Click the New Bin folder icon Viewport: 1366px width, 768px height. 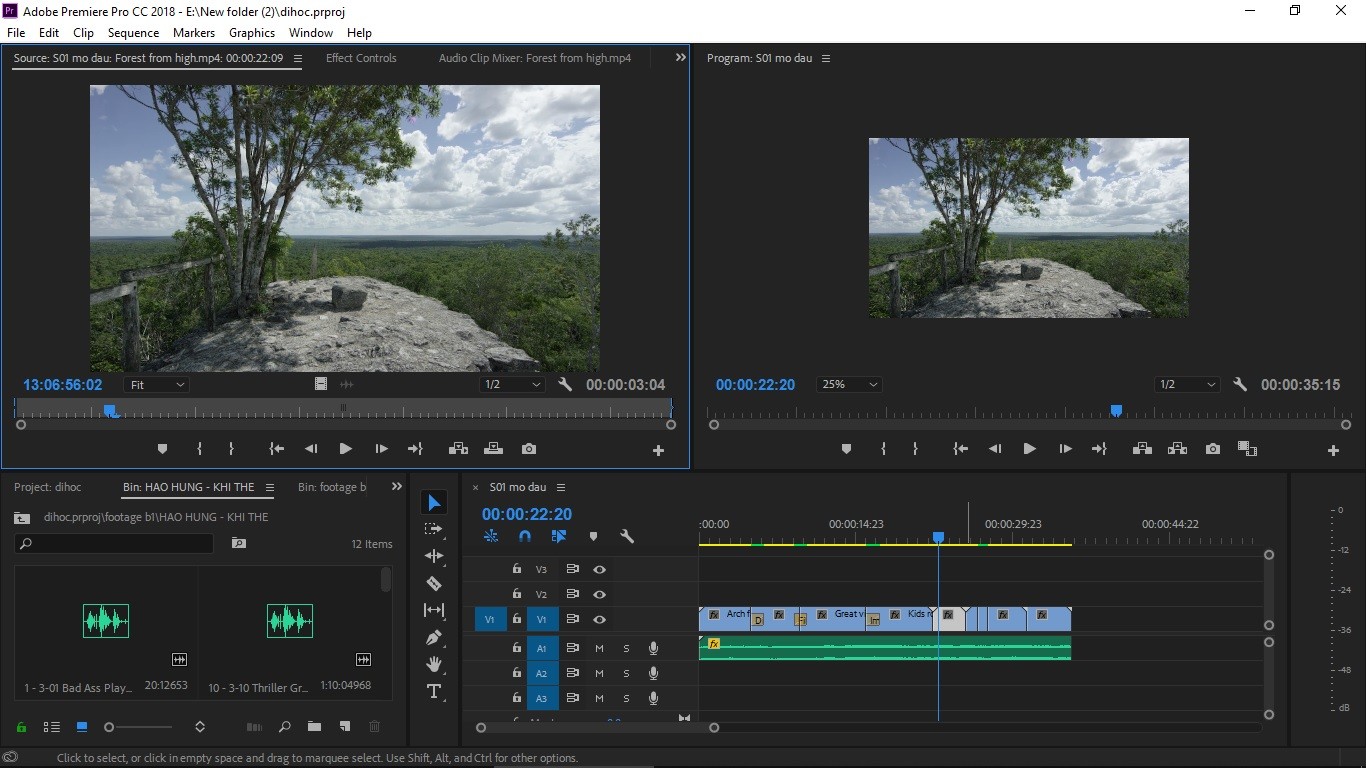click(x=314, y=727)
